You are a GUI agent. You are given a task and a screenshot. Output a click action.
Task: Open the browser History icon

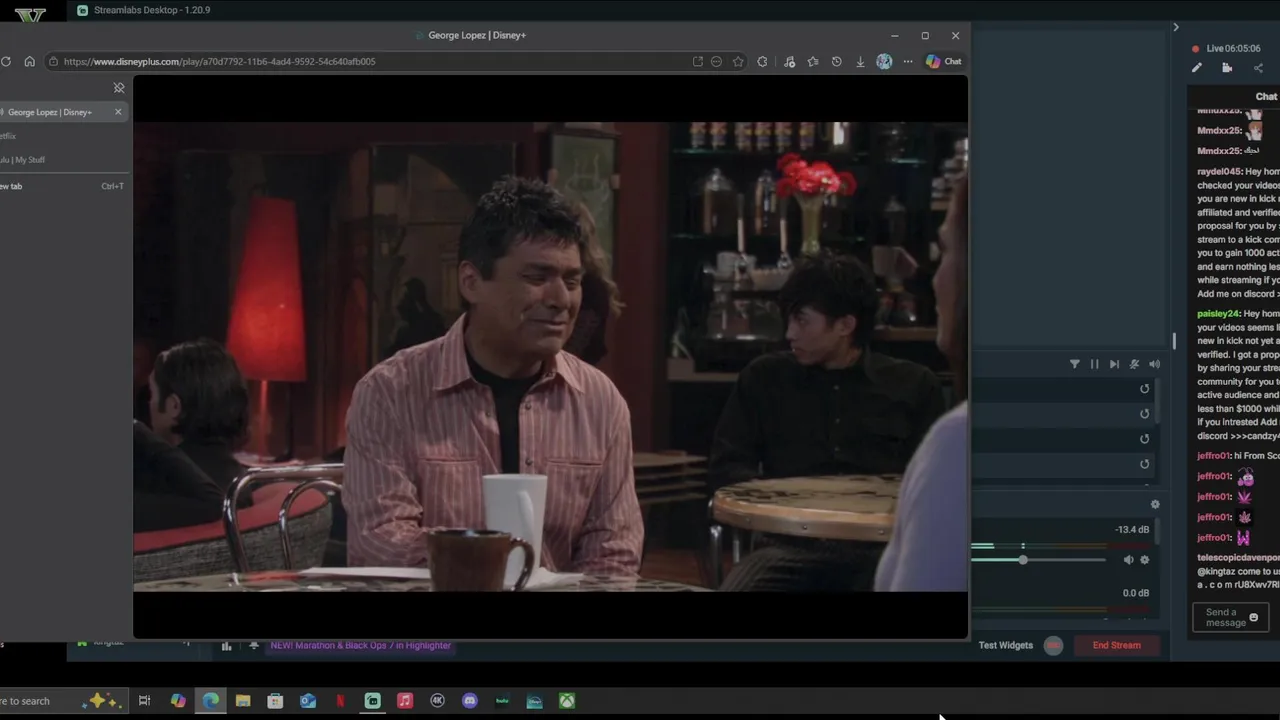(x=836, y=61)
